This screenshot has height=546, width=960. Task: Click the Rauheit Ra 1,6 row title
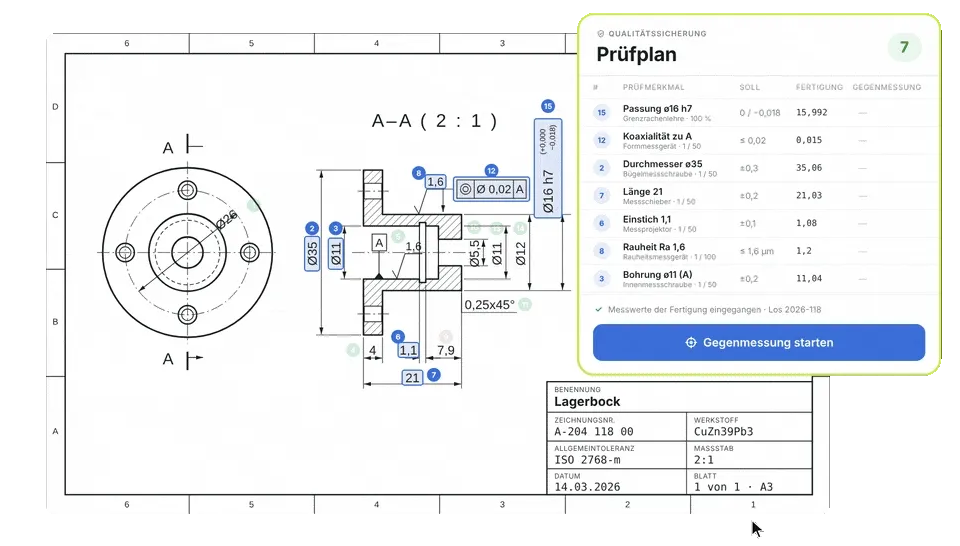point(654,247)
